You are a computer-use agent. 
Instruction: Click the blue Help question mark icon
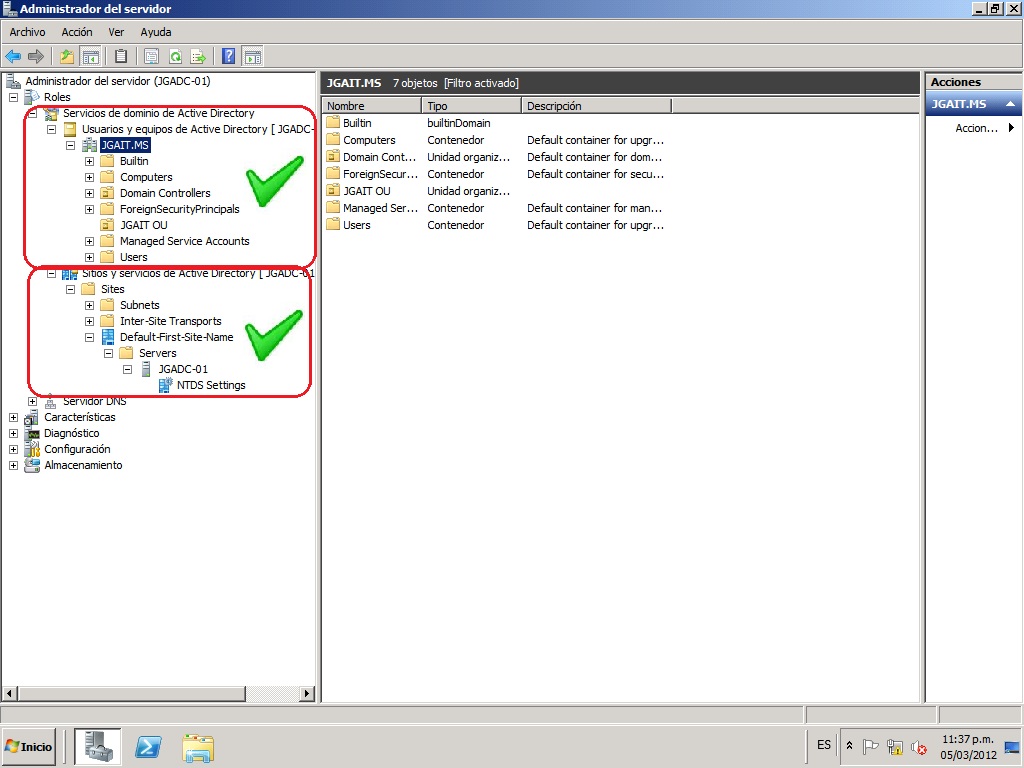[229, 57]
